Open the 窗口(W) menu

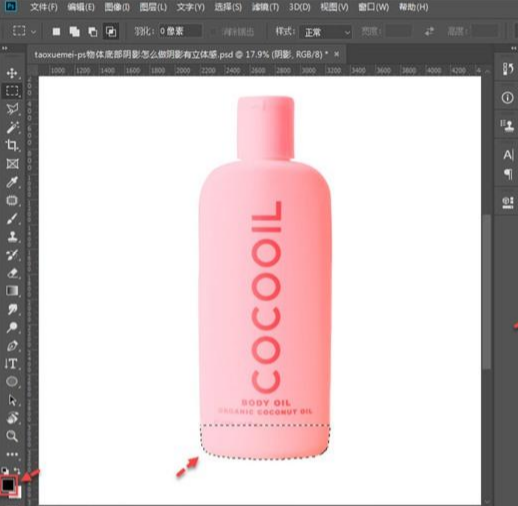tap(374, 7)
